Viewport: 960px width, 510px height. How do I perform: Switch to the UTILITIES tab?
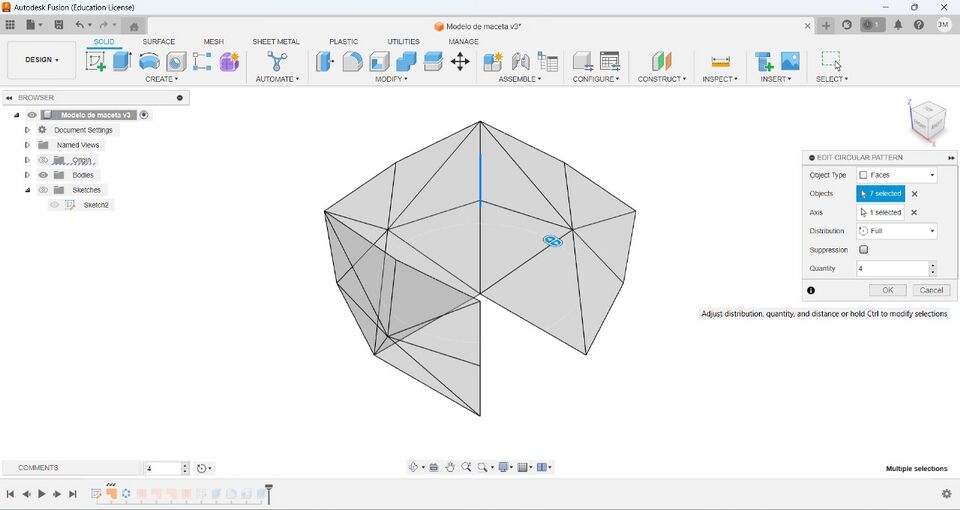click(403, 42)
